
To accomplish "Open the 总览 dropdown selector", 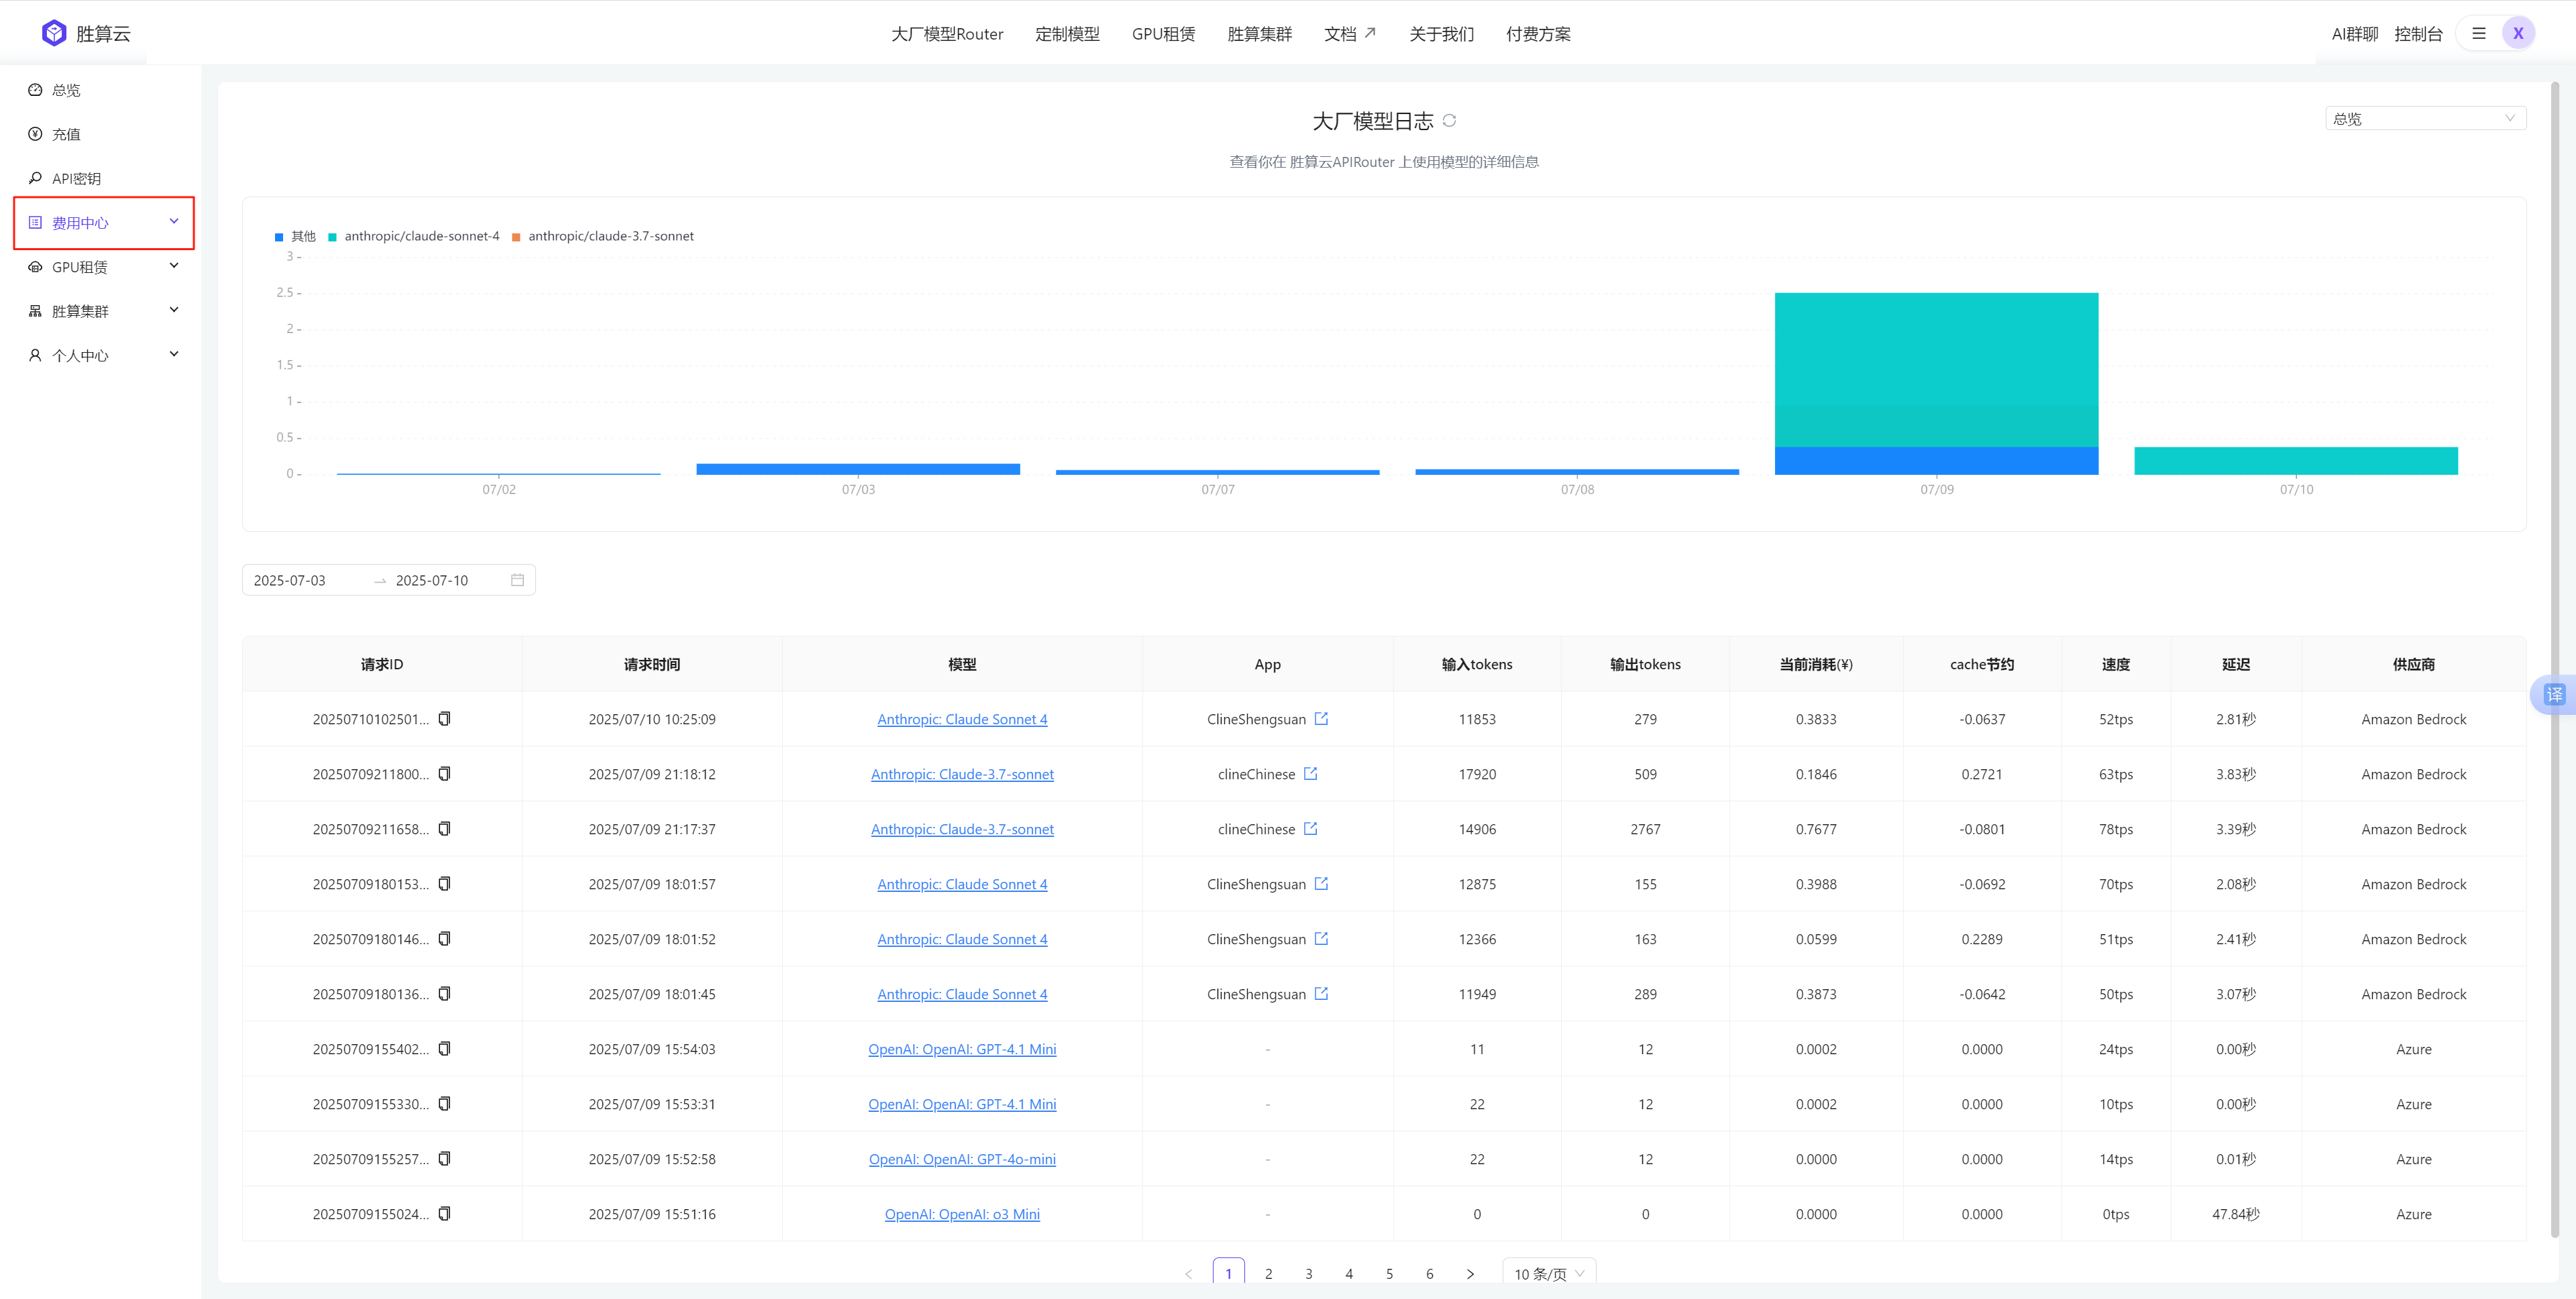I will (2424, 118).
